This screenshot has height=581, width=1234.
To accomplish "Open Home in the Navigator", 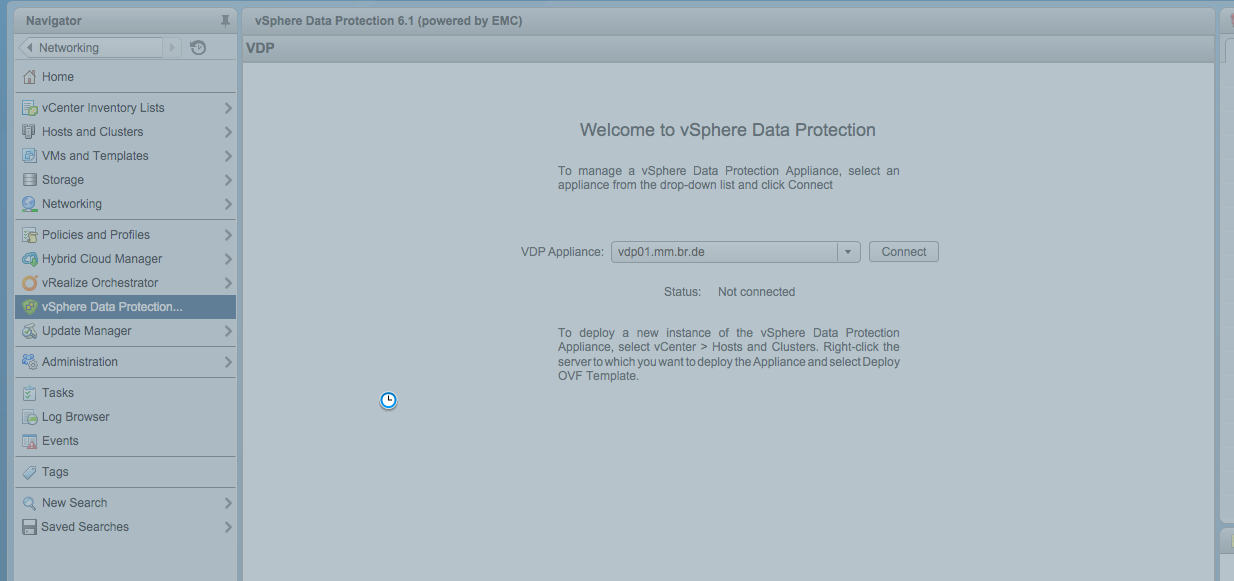I will pos(126,77).
